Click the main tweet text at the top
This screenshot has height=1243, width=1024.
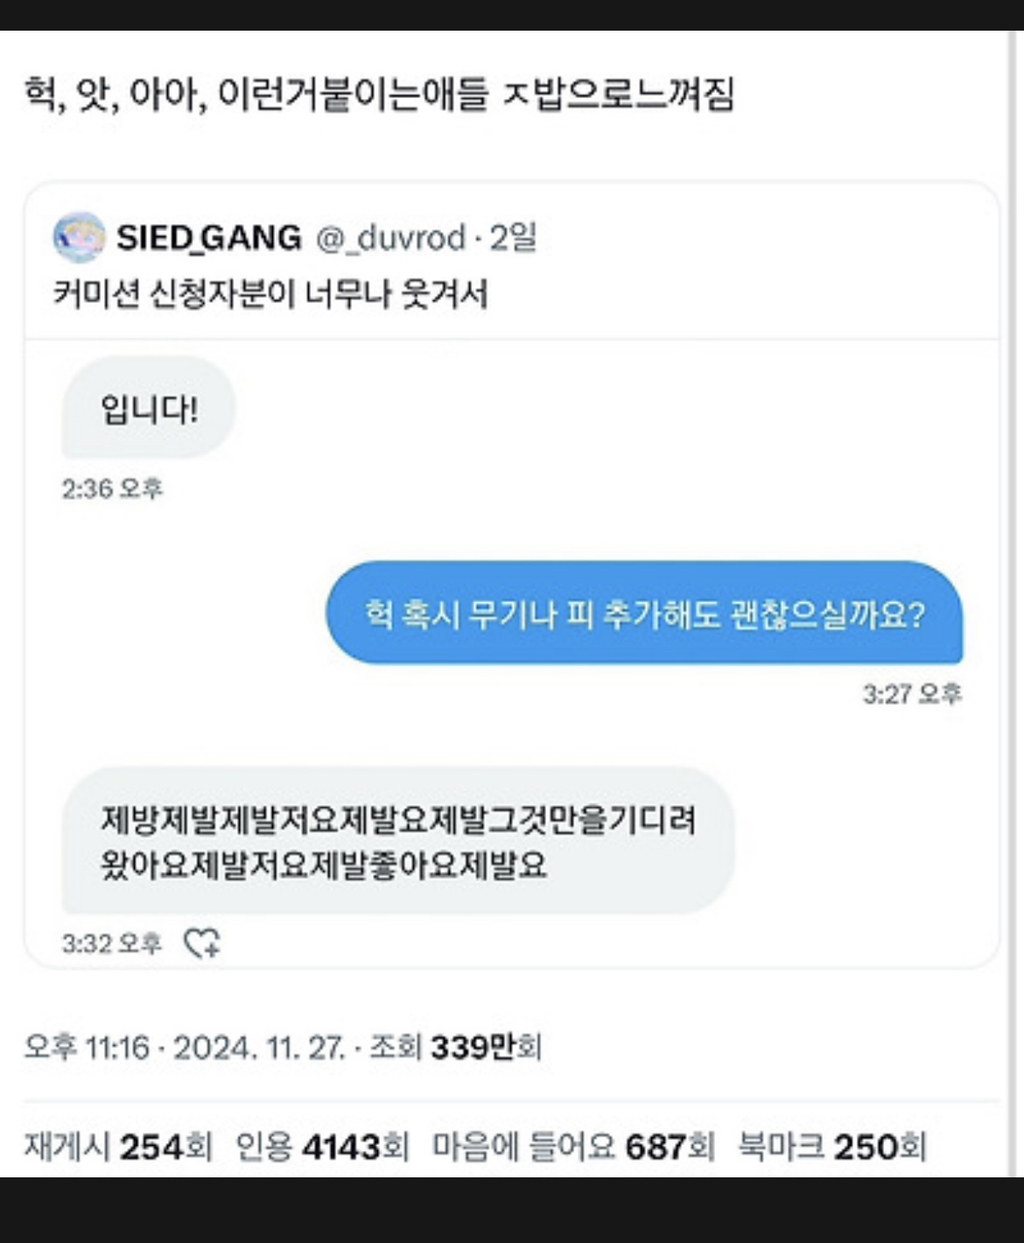380,95
